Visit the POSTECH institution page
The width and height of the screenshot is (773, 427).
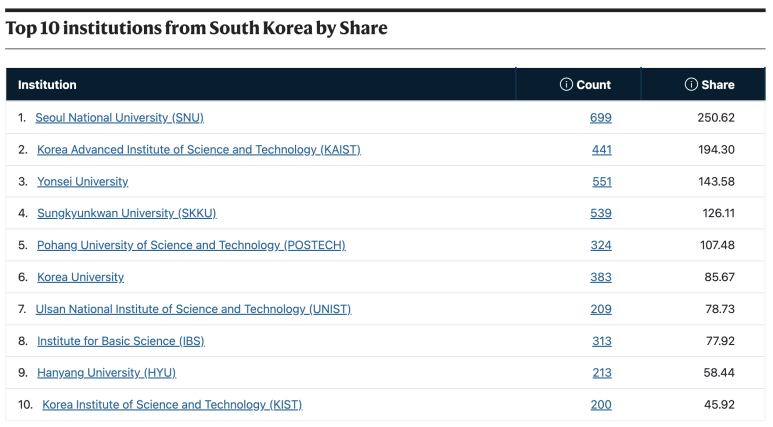[191, 246]
